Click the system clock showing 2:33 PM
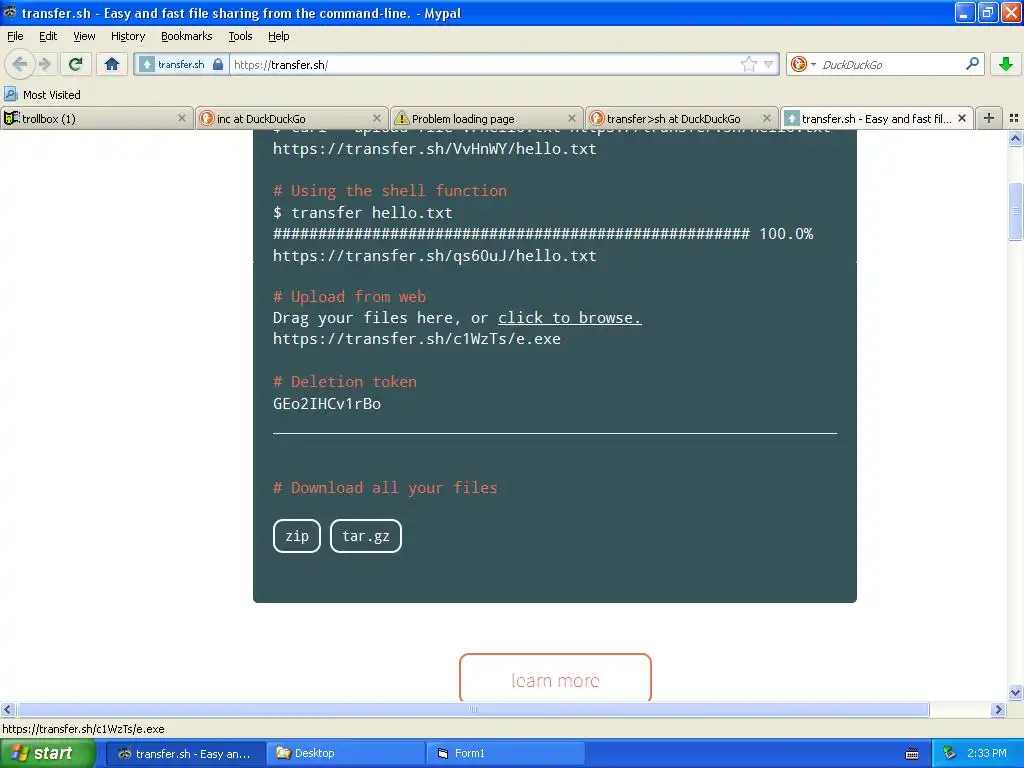1024x768 pixels. [987, 754]
